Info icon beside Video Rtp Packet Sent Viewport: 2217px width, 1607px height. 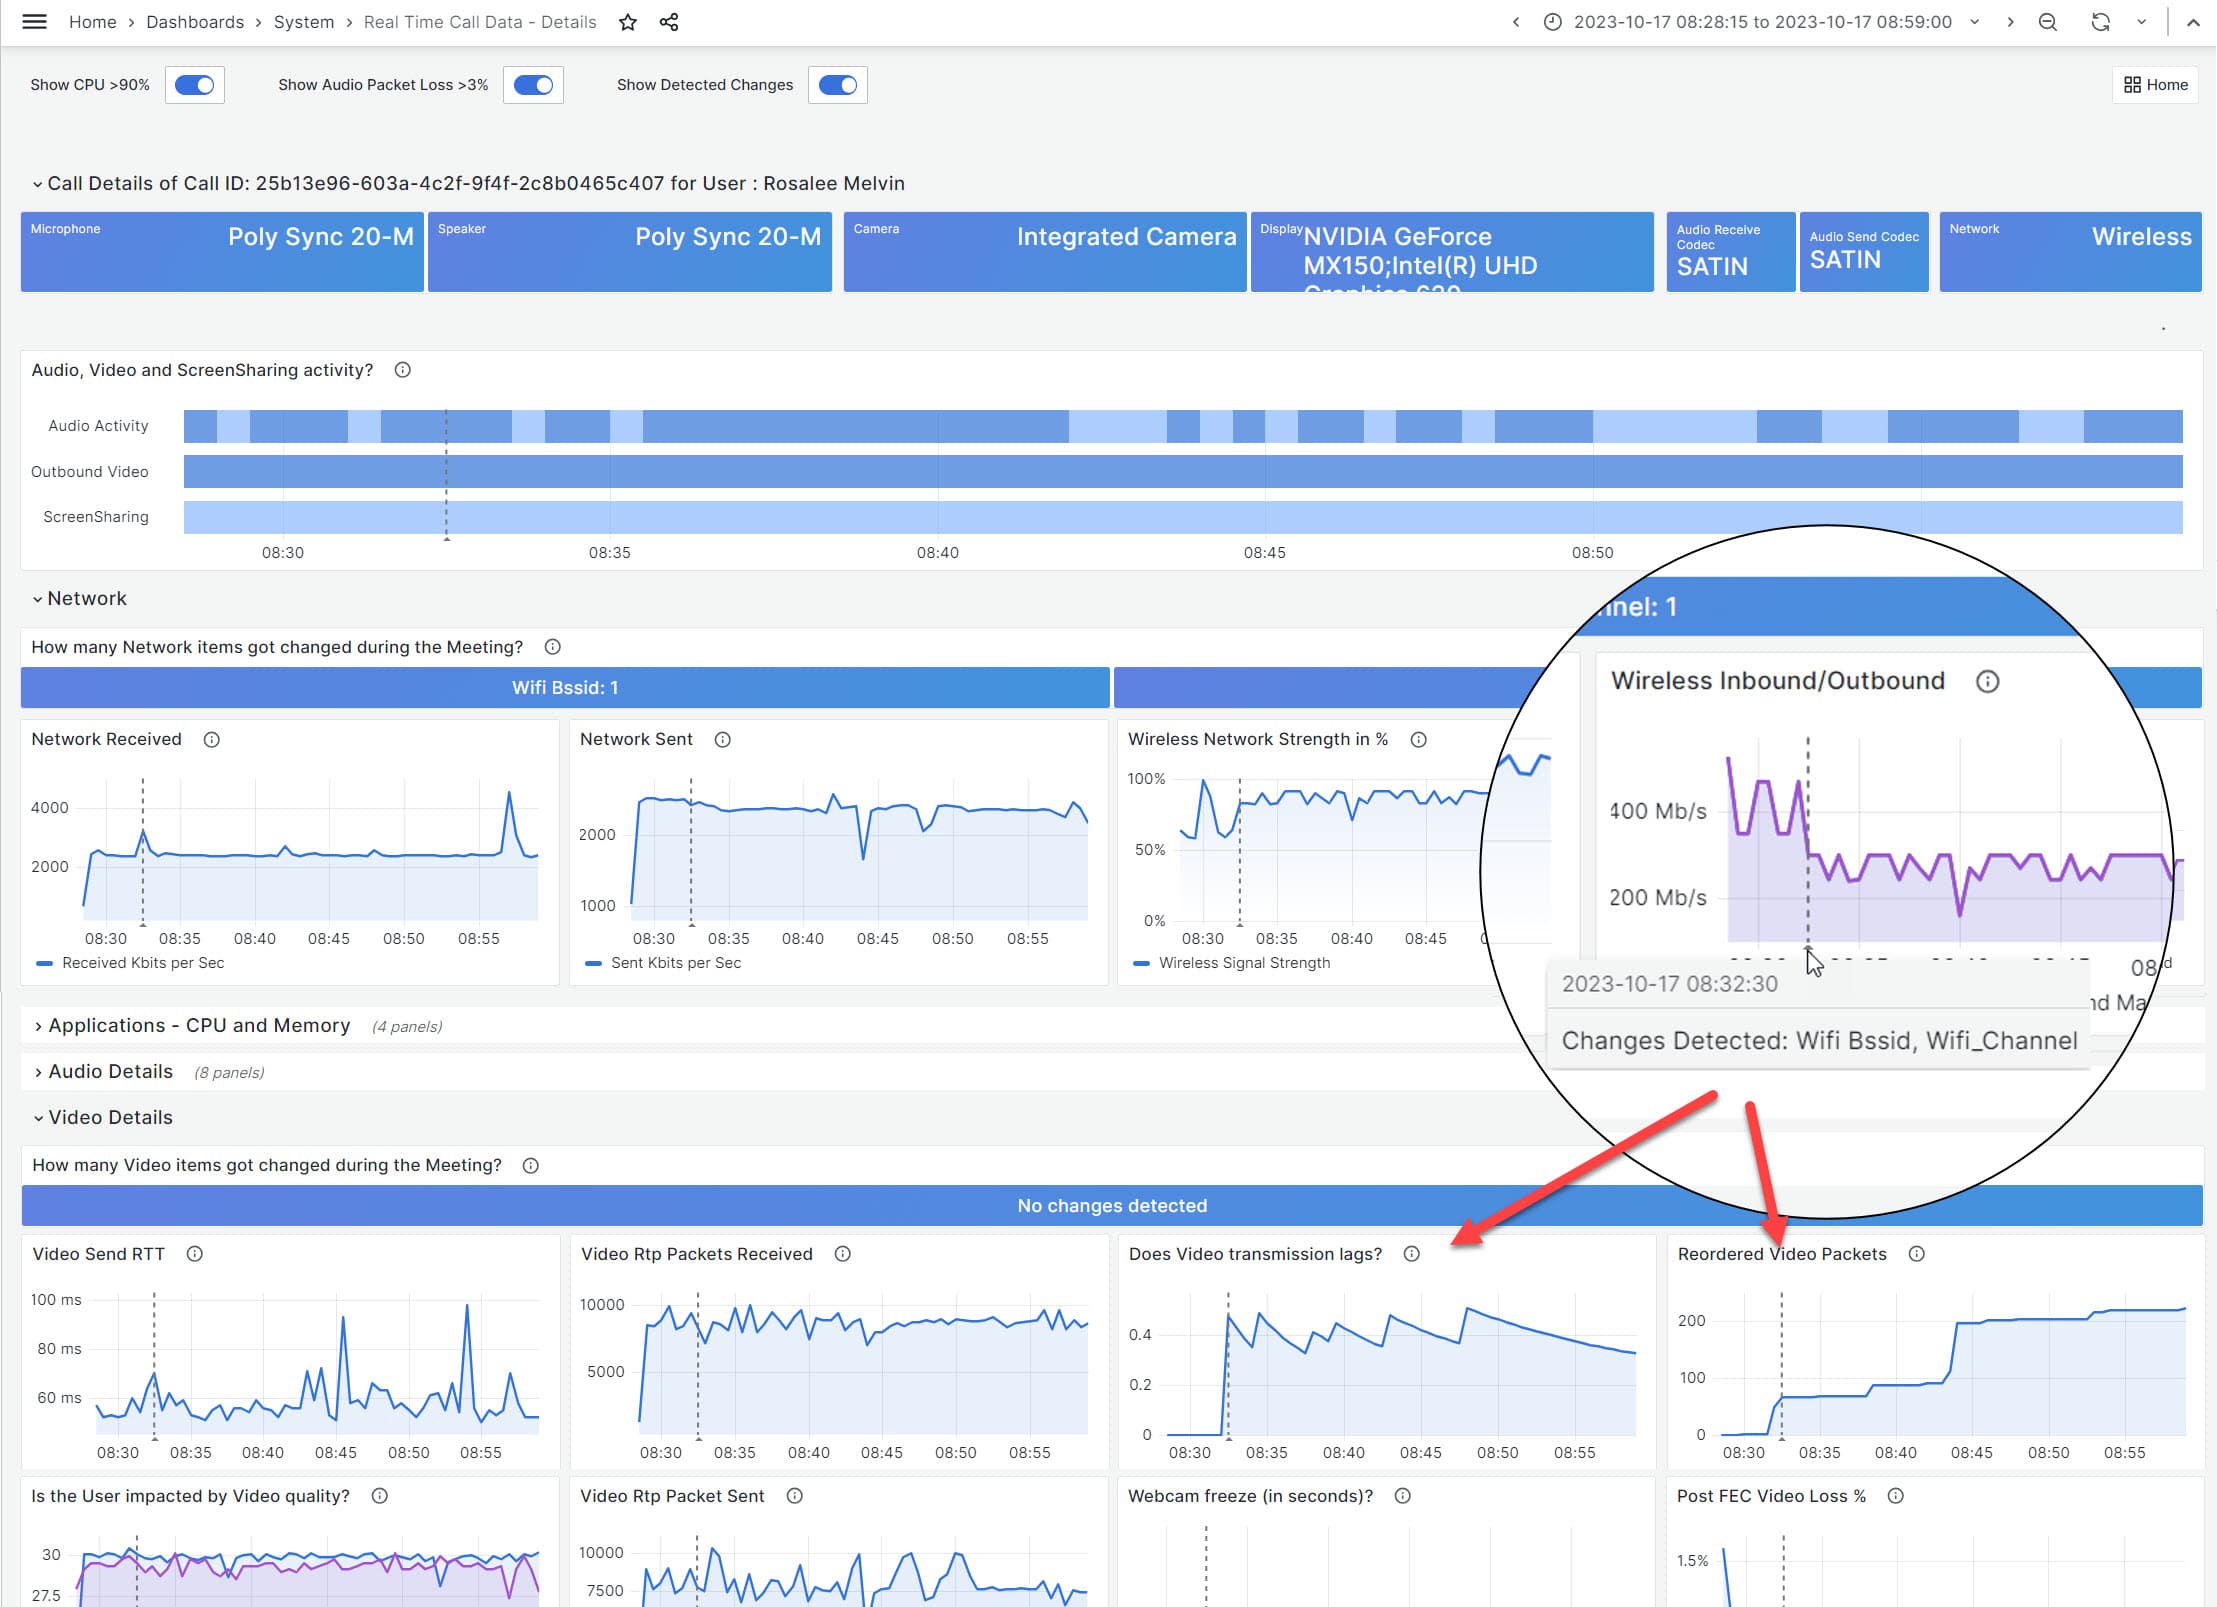[x=795, y=1496]
